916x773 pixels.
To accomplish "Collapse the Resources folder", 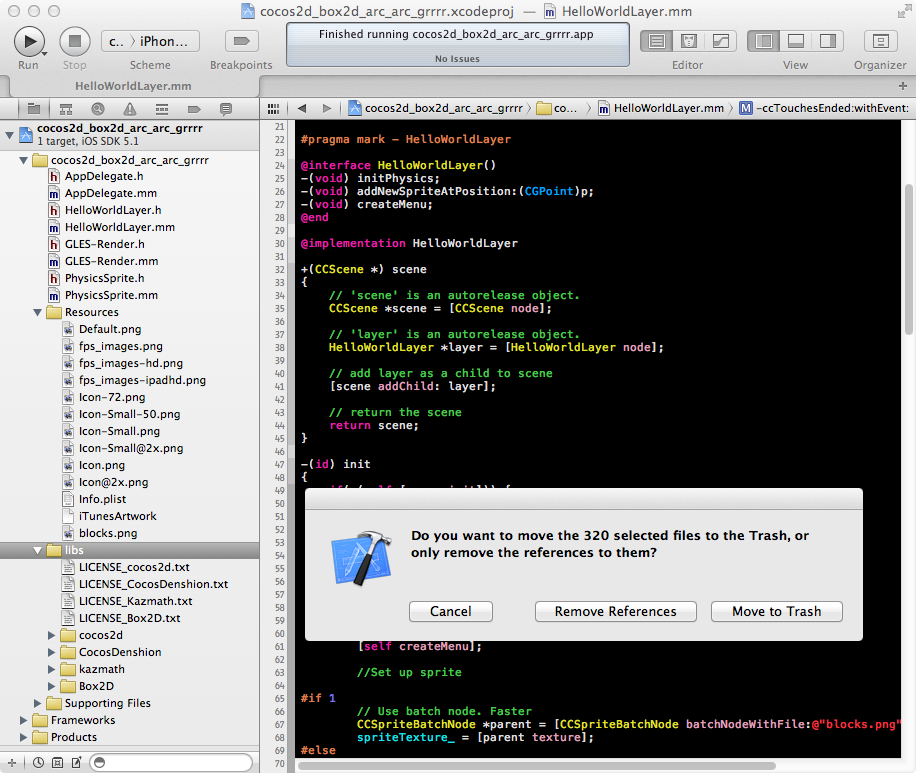I will [37, 313].
